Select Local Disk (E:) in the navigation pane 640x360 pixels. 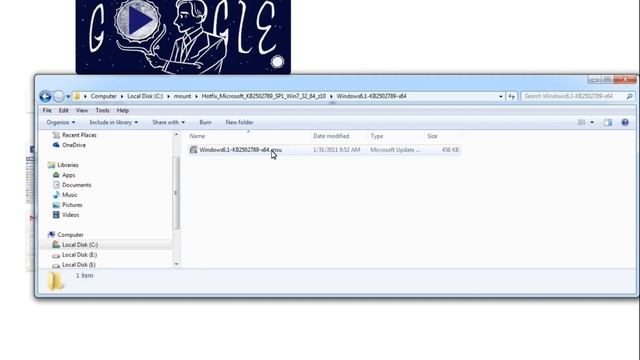[x=80, y=255]
